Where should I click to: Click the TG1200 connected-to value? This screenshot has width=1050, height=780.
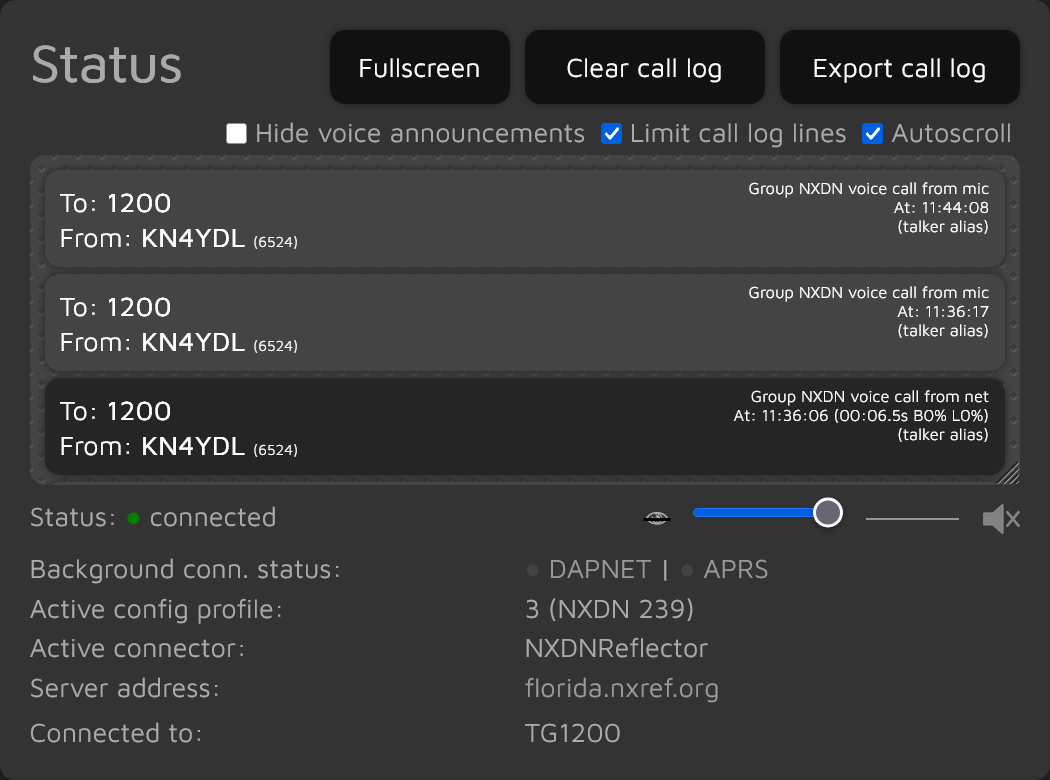pyautogui.click(x=572, y=734)
